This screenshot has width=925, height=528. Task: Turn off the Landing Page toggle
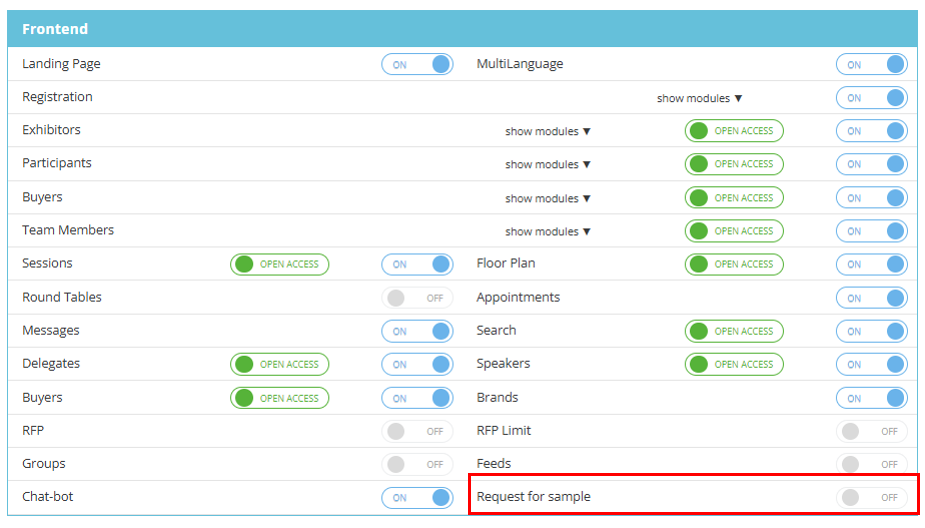point(417,64)
